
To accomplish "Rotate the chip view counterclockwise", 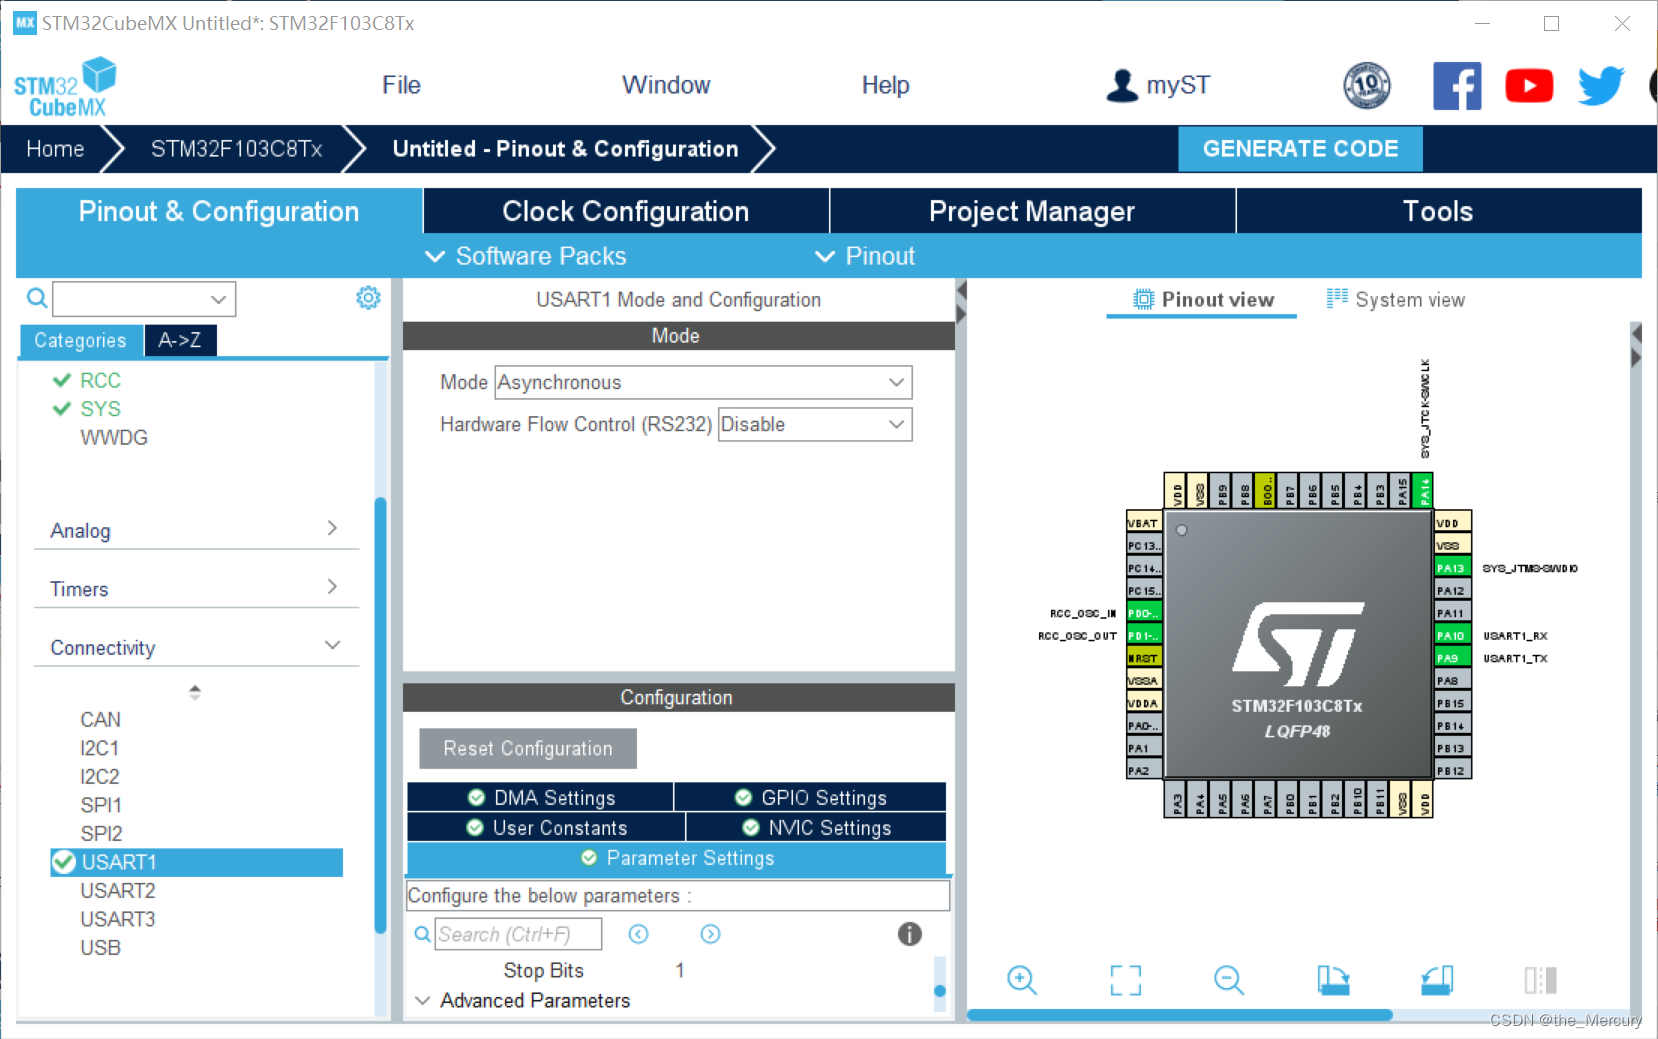I will (1437, 980).
